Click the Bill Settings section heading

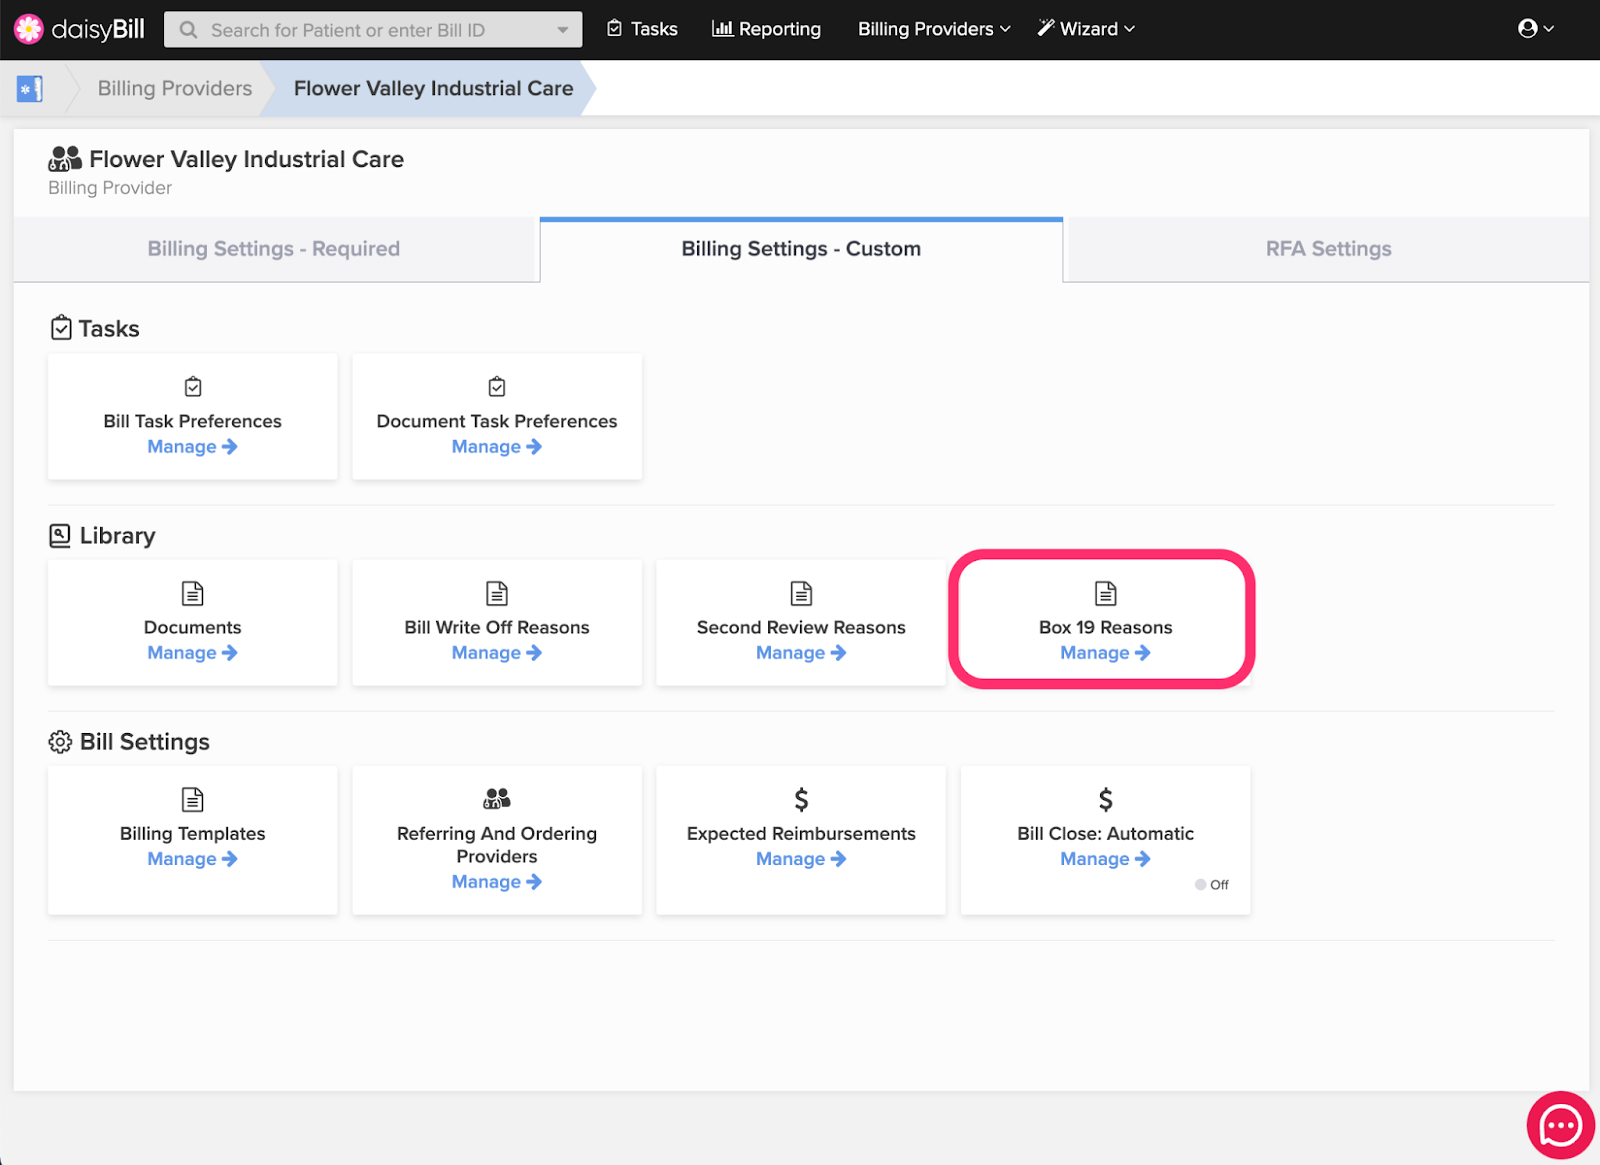tap(144, 742)
